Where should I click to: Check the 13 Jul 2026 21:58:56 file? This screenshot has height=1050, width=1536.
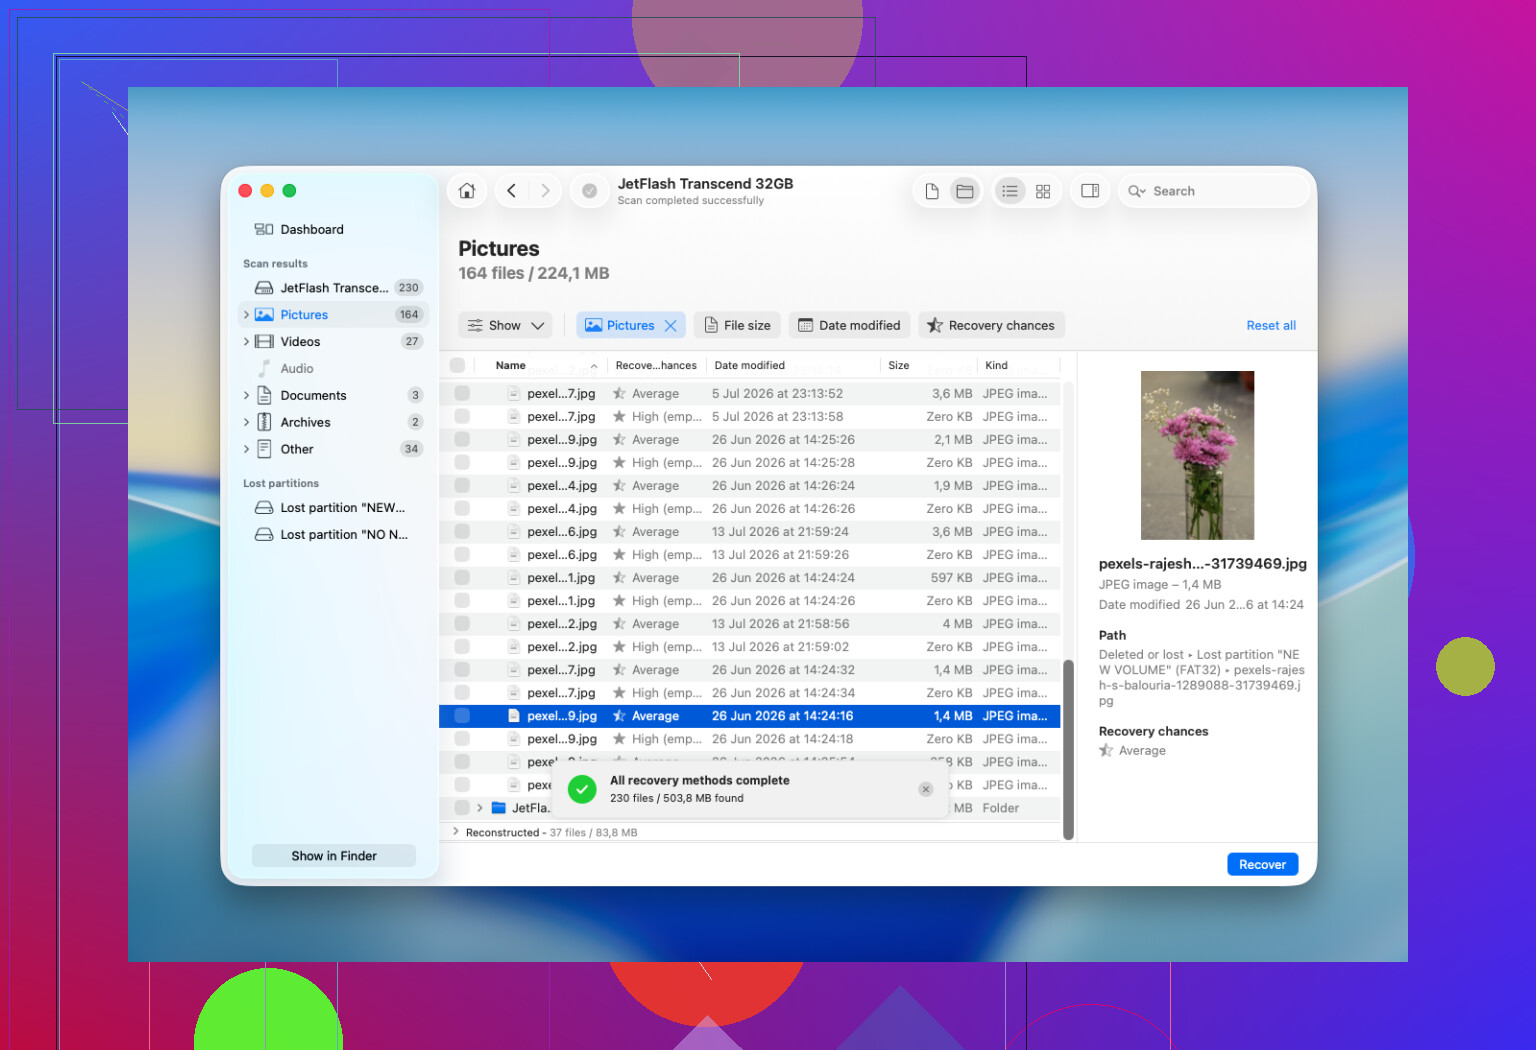pyautogui.click(x=462, y=623)
